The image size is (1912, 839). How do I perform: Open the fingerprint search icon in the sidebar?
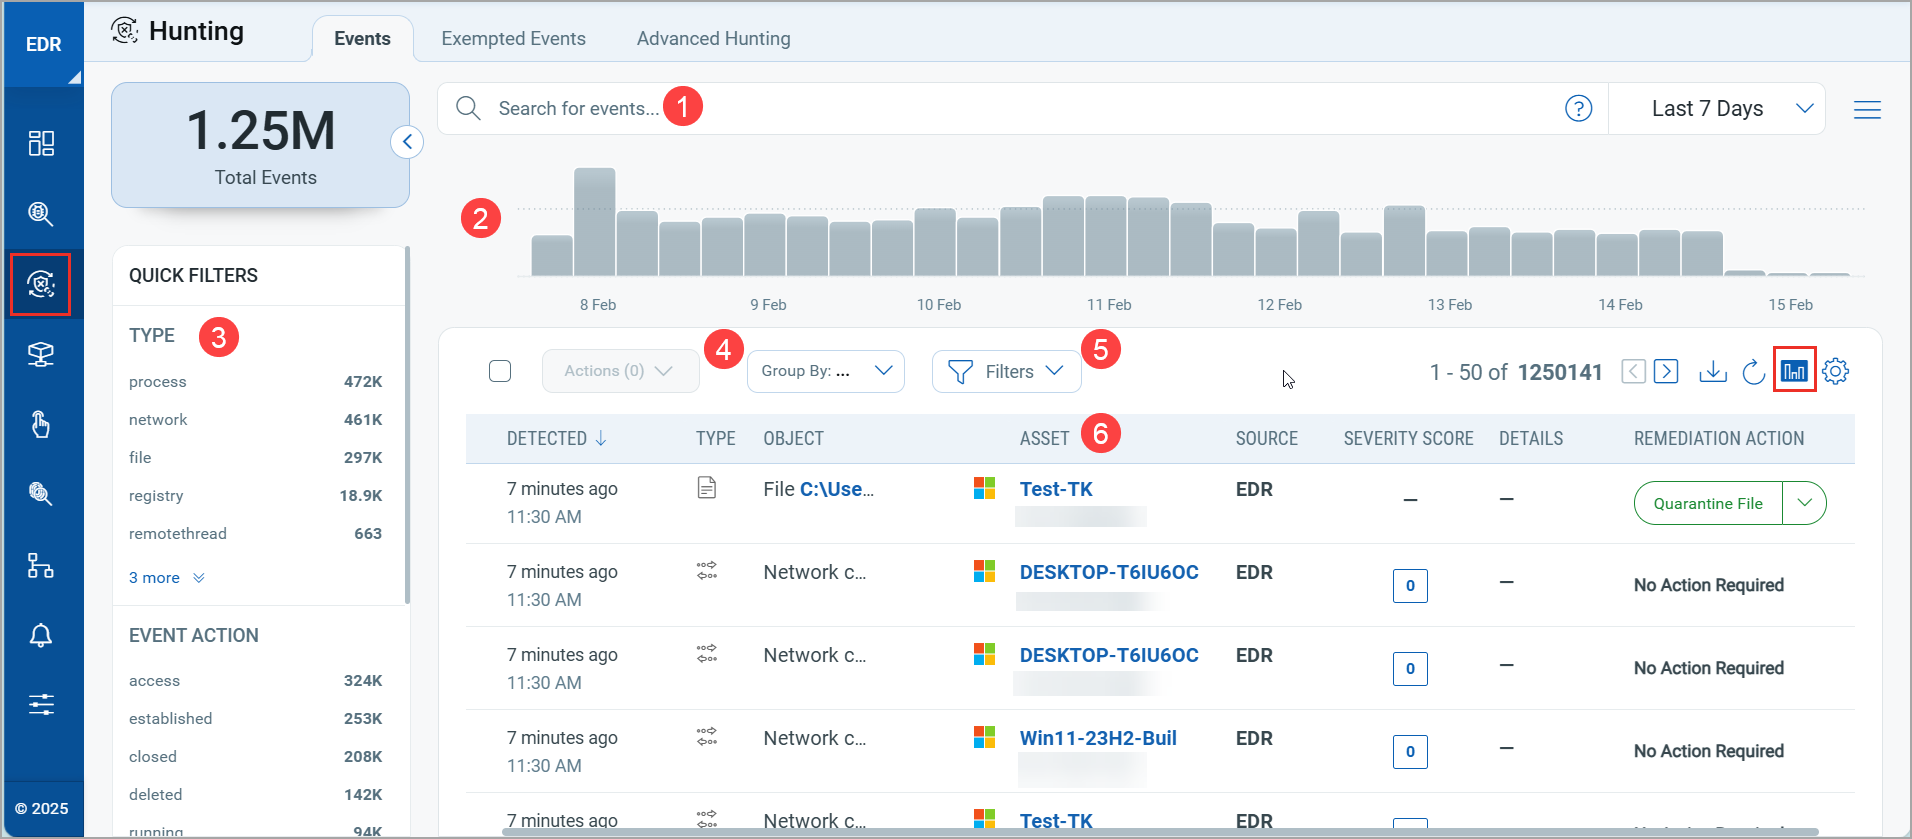pyautogui.click(x=41, y=494)
